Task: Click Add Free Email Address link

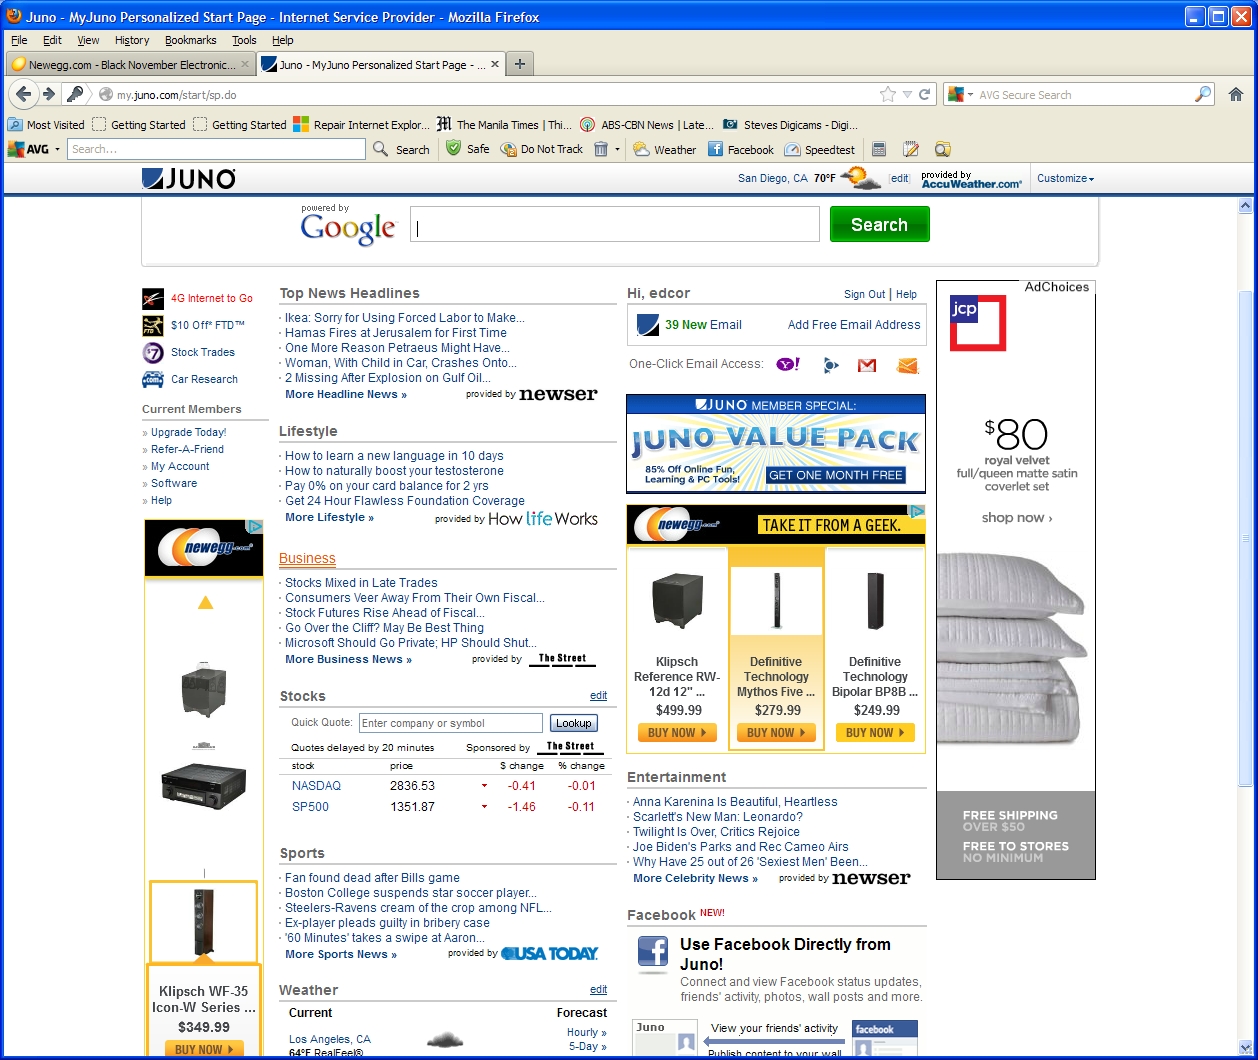Action: [854, 325]
